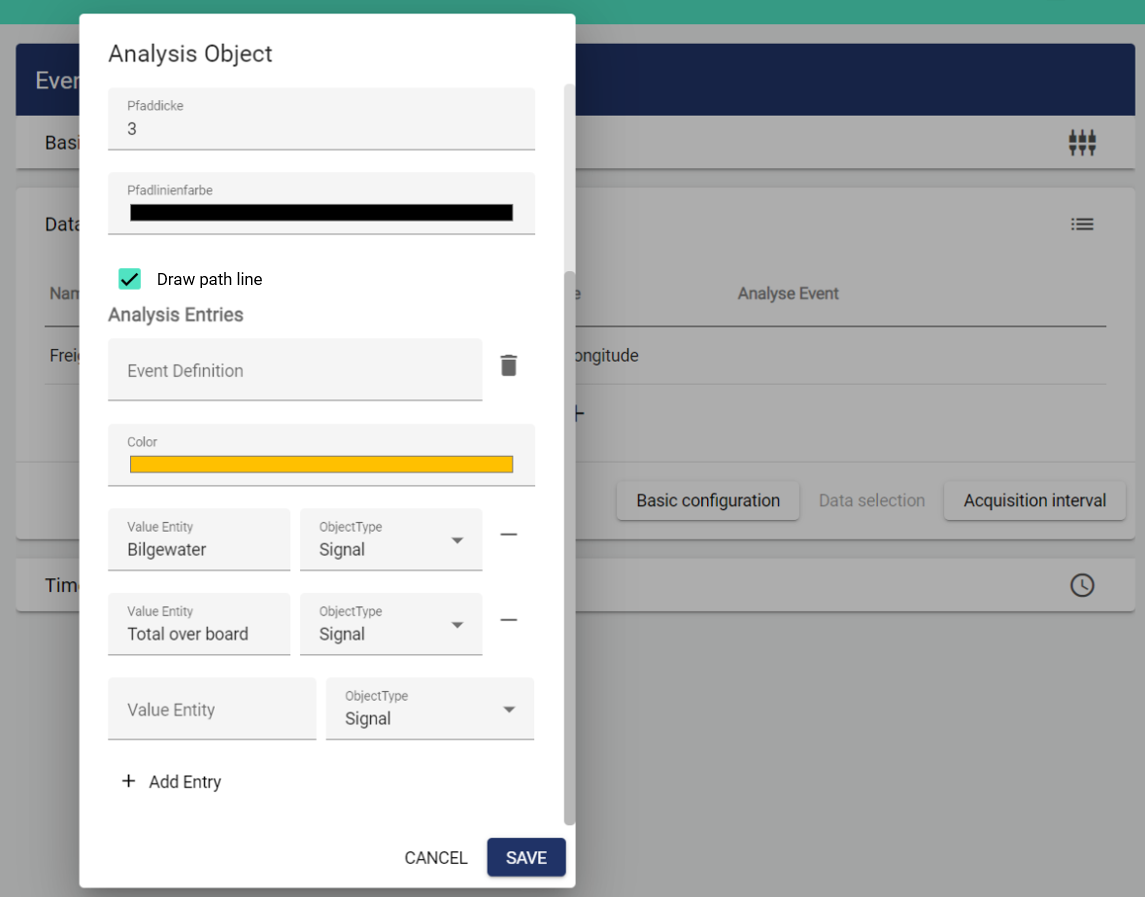Open the equalizer settings icon
Viewport: 1145px width, 897px height.
pyautogui.click(x=1082, y=143)
